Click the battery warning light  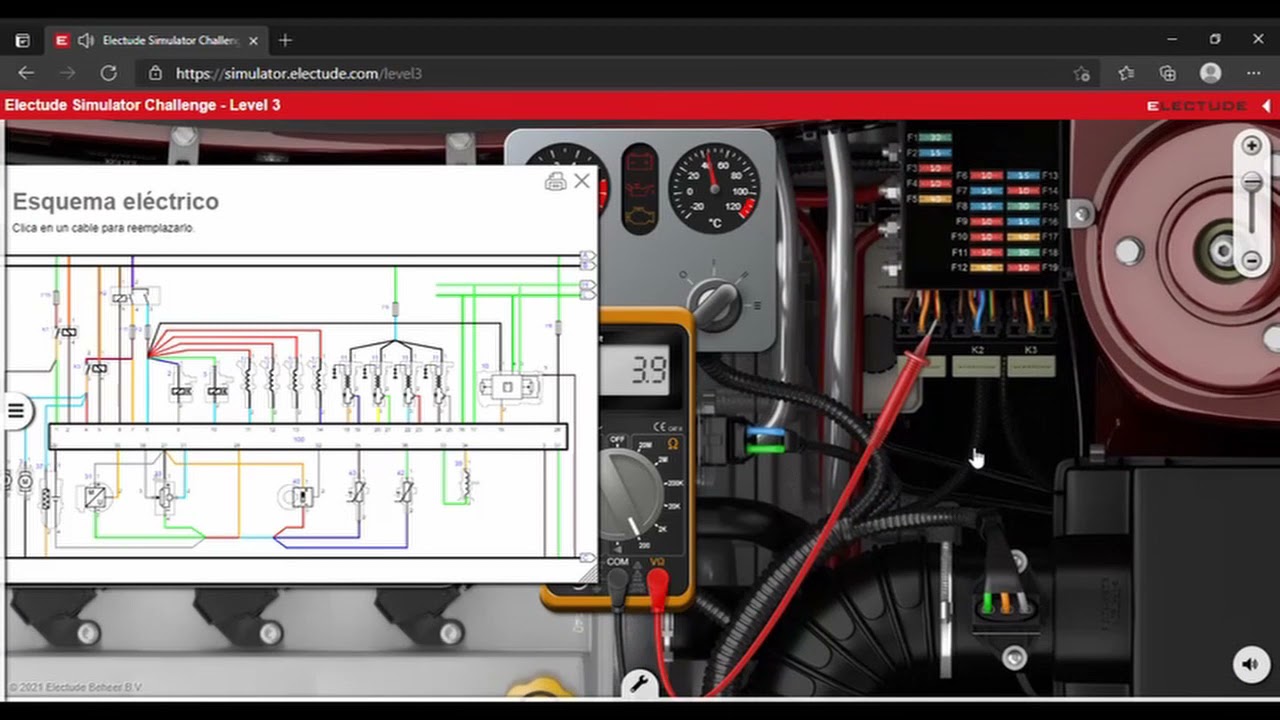pyautogui.click(x=638, y=159)
